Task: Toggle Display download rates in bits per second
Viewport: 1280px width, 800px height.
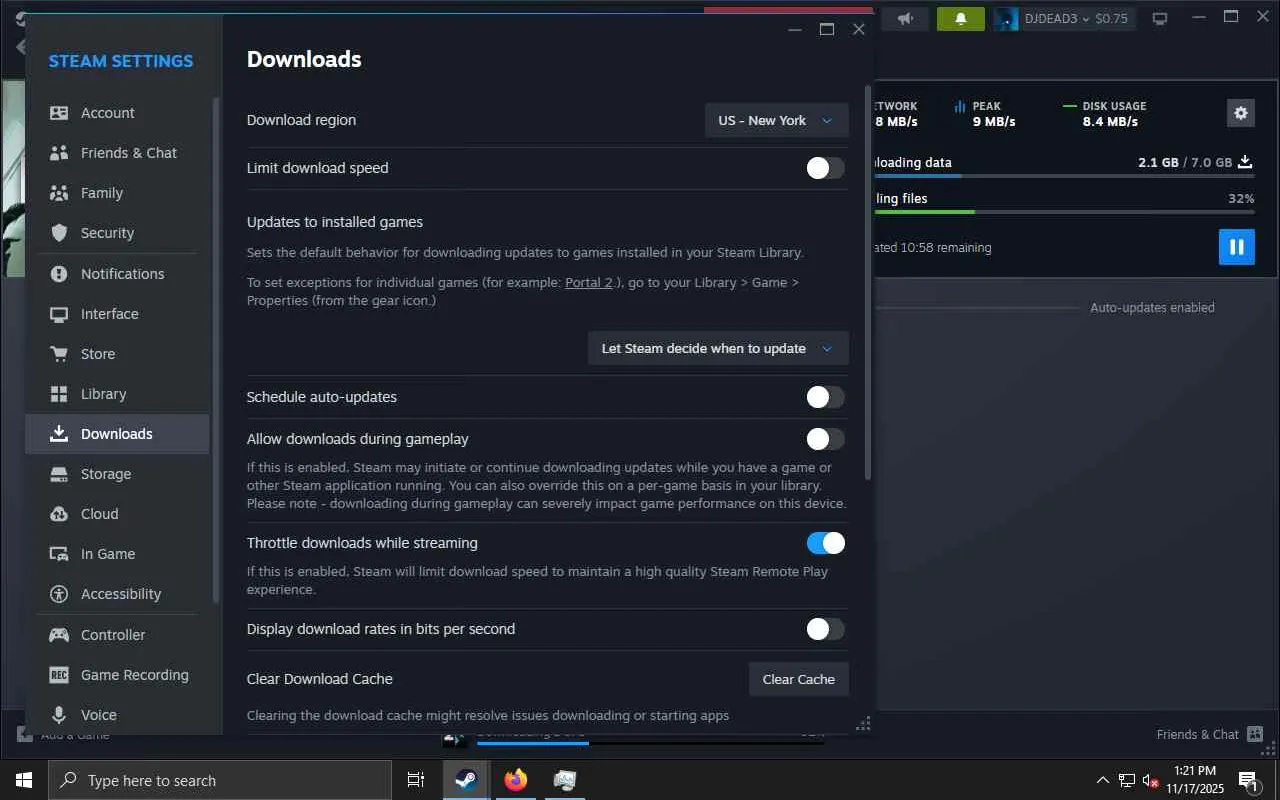Action: click(x=826, y=629)
